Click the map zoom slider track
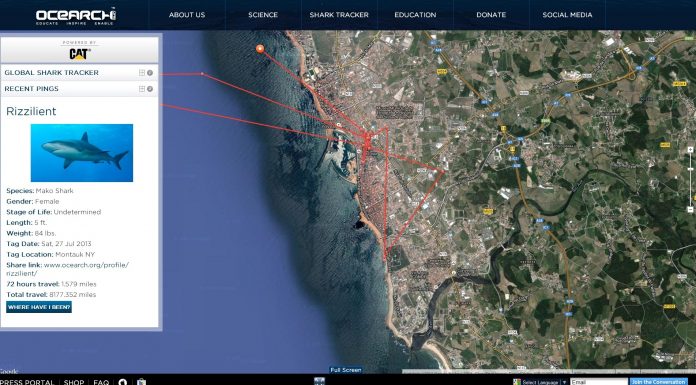 pos(690,179)
